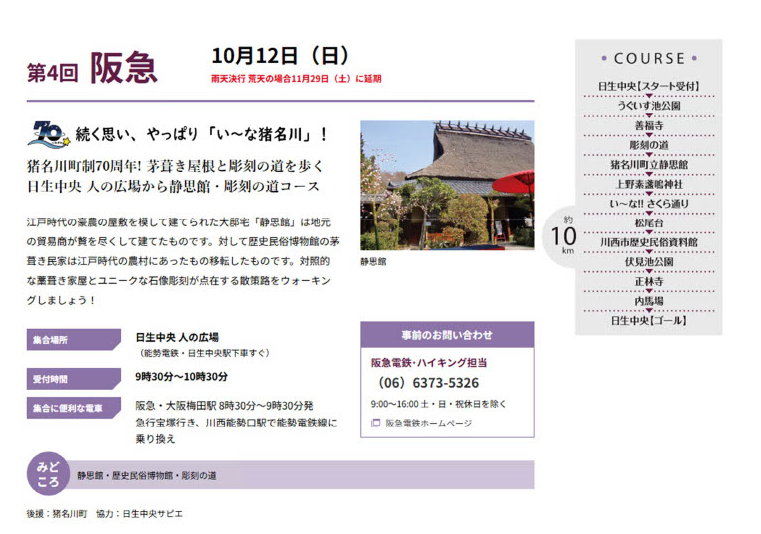
Task: Open the 阪急電鉄ホームページ link
Action: 429,423
